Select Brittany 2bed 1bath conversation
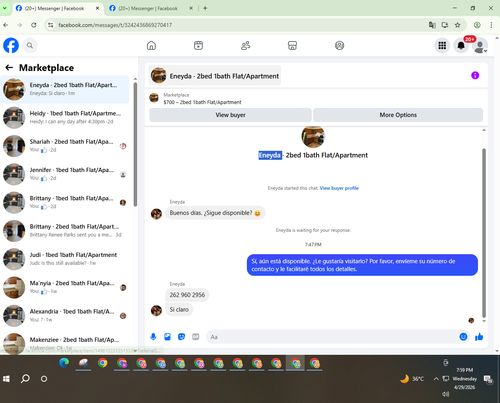This screenshot has width=500, height=403. (65, 231)
